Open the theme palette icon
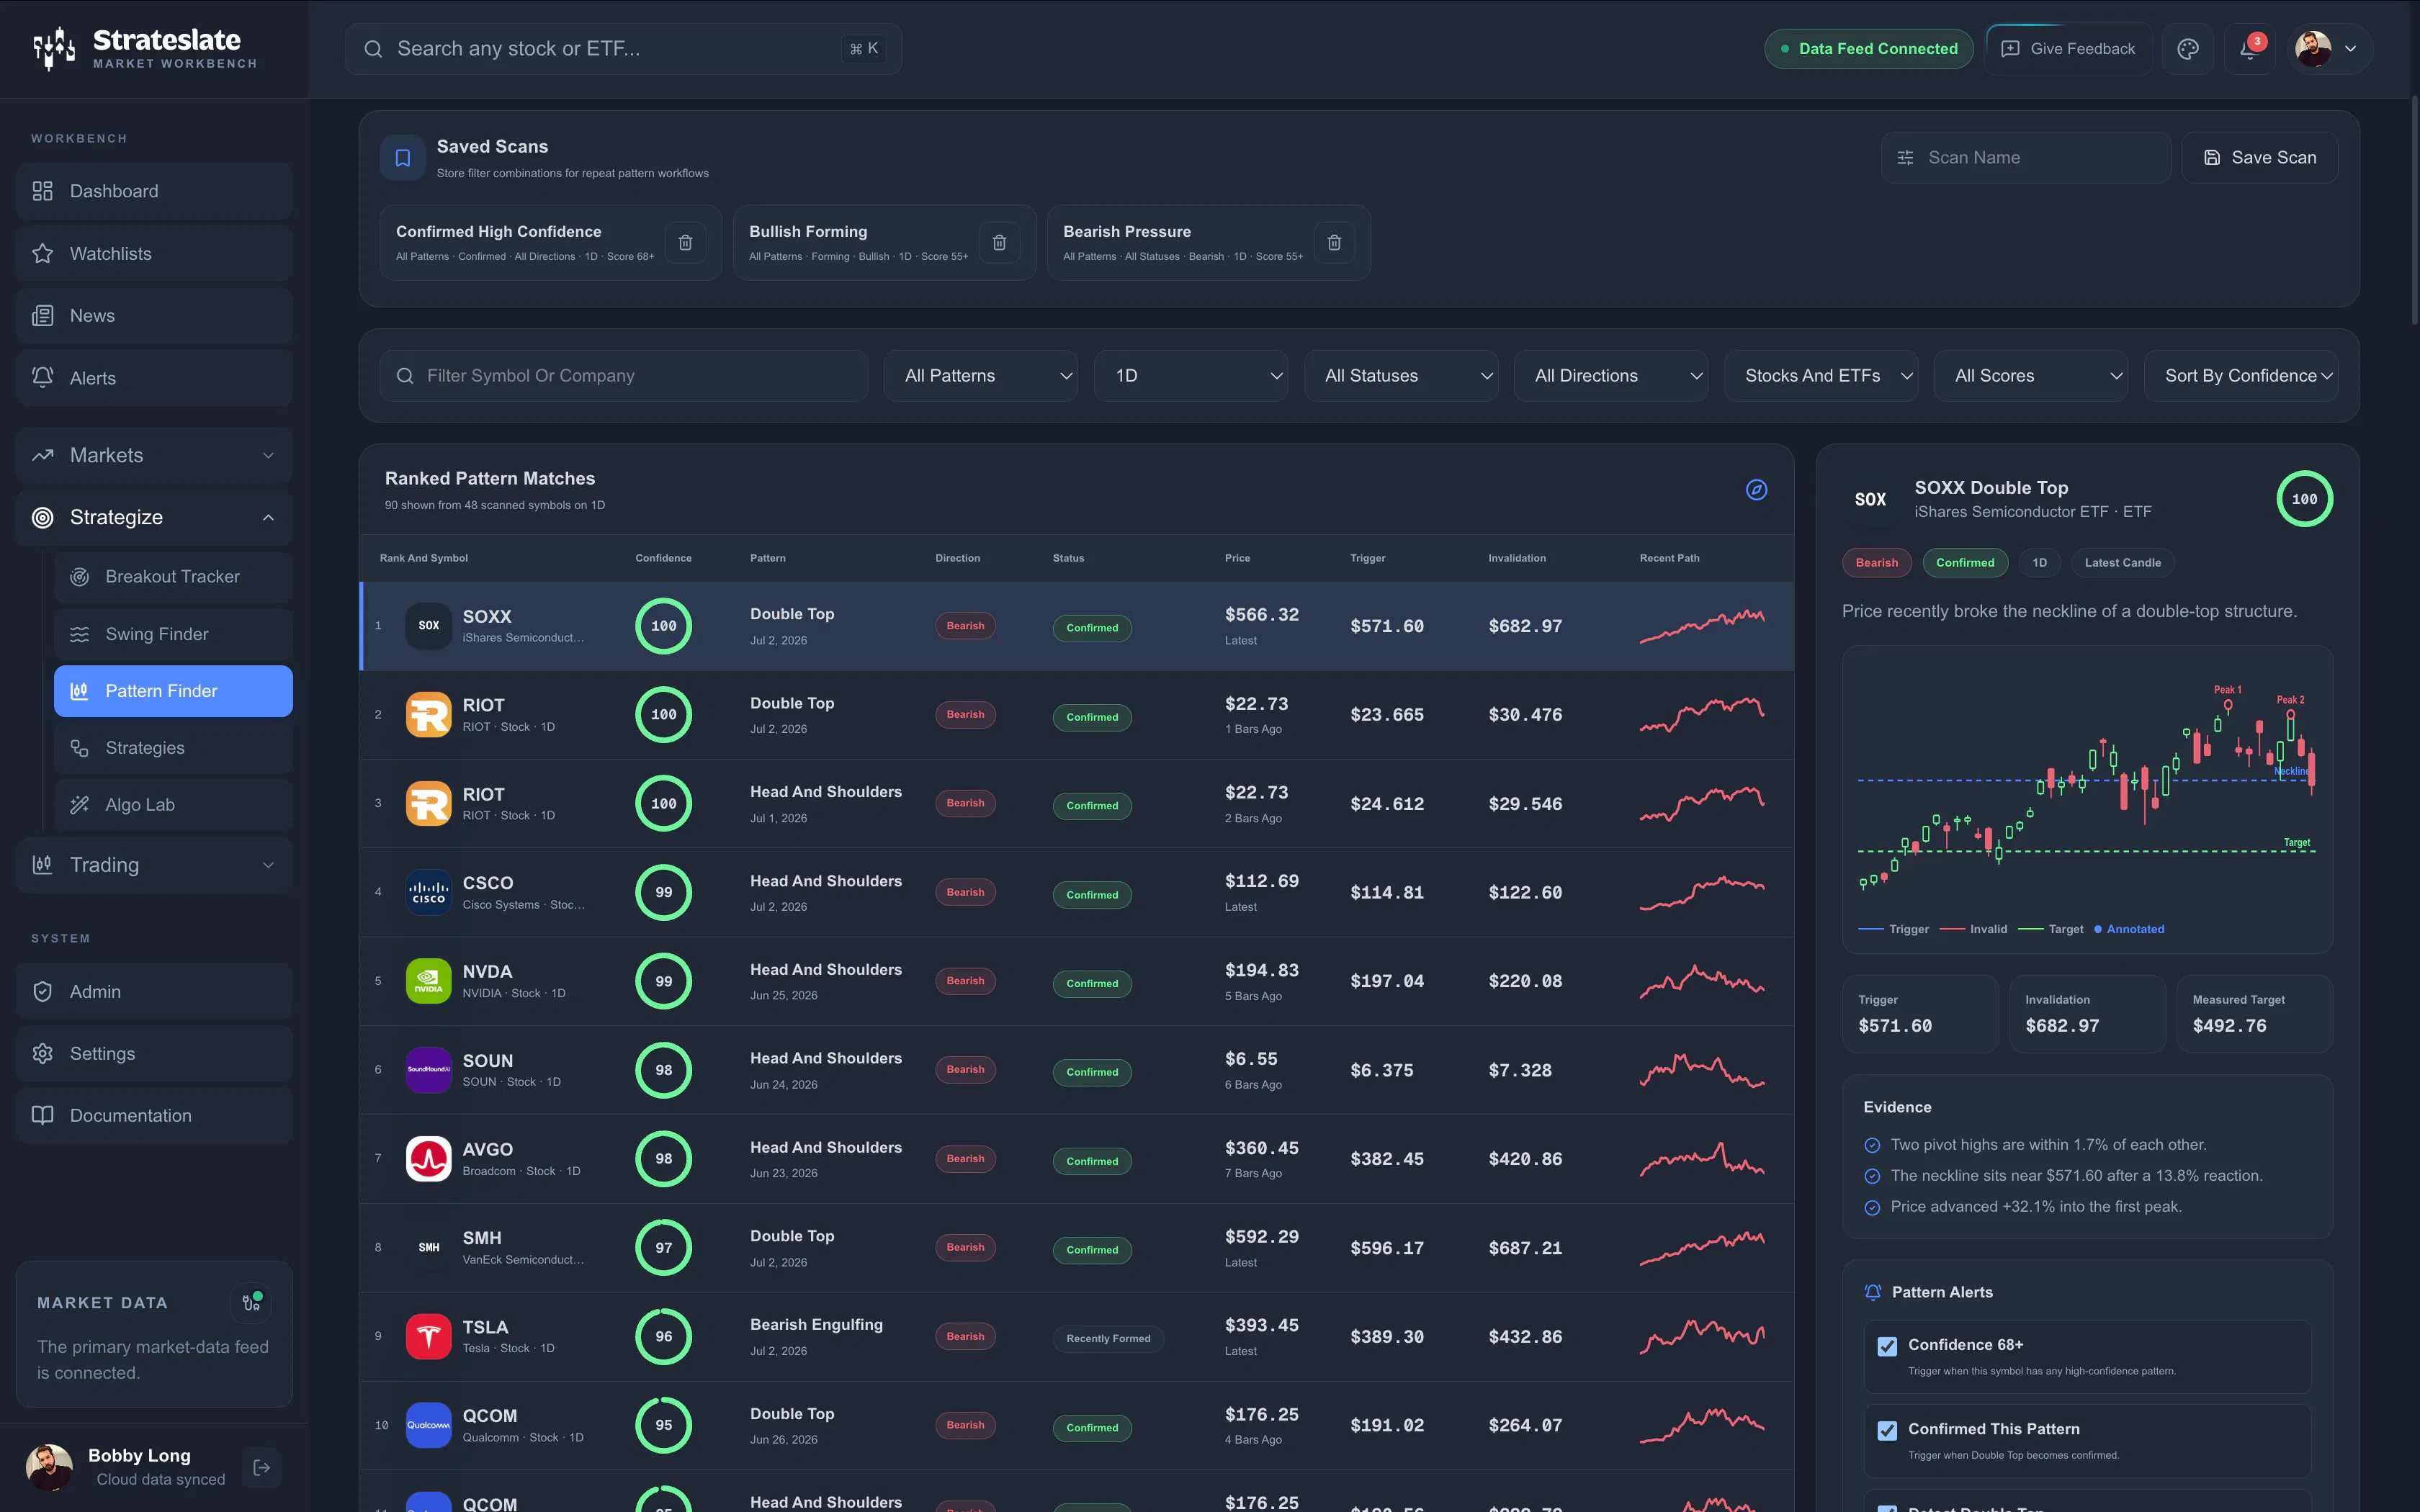2420x1512 pixels. (x=2188, y=49)
